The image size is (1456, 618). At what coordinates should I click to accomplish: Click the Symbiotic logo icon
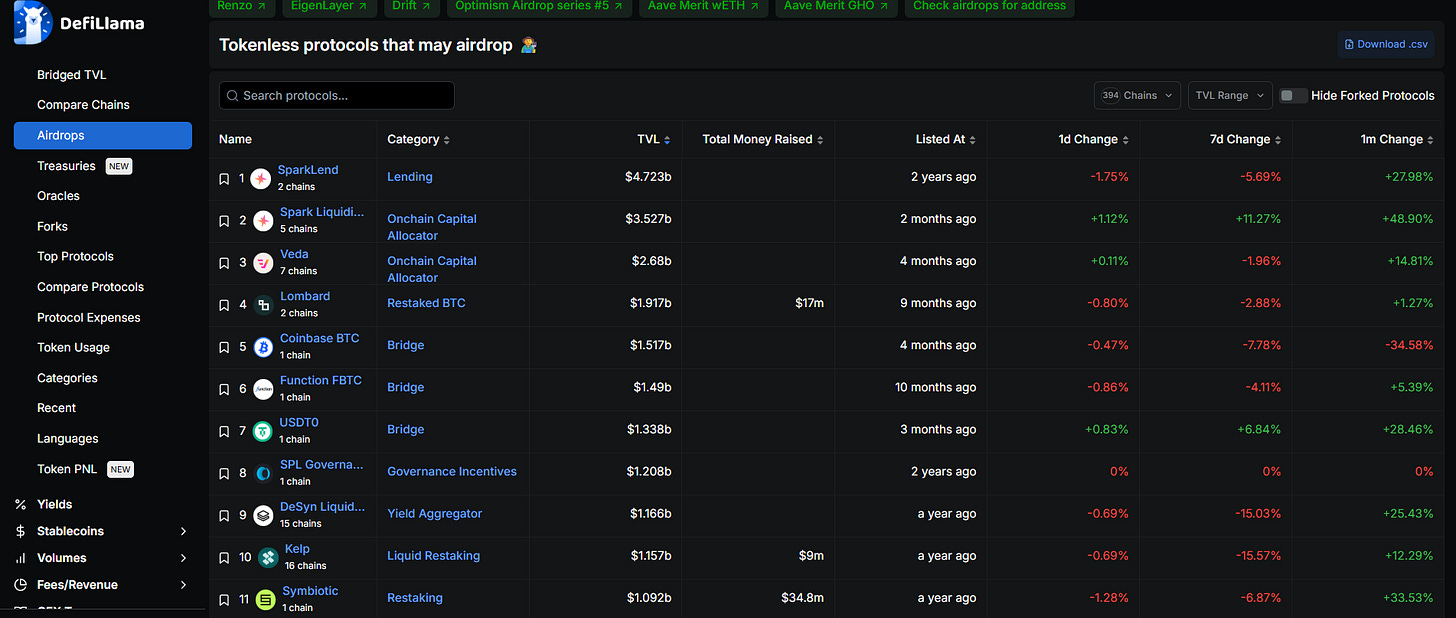265,599
